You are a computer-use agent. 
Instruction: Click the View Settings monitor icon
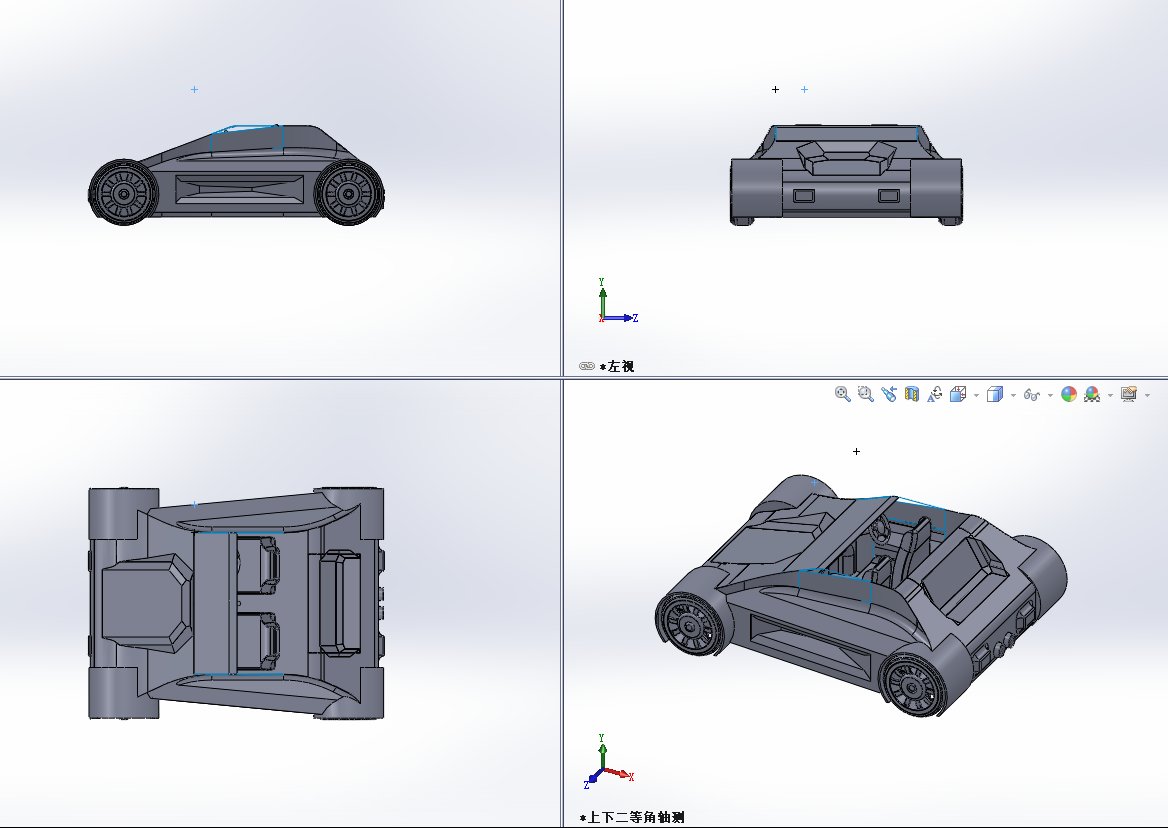click(1129, 395)
